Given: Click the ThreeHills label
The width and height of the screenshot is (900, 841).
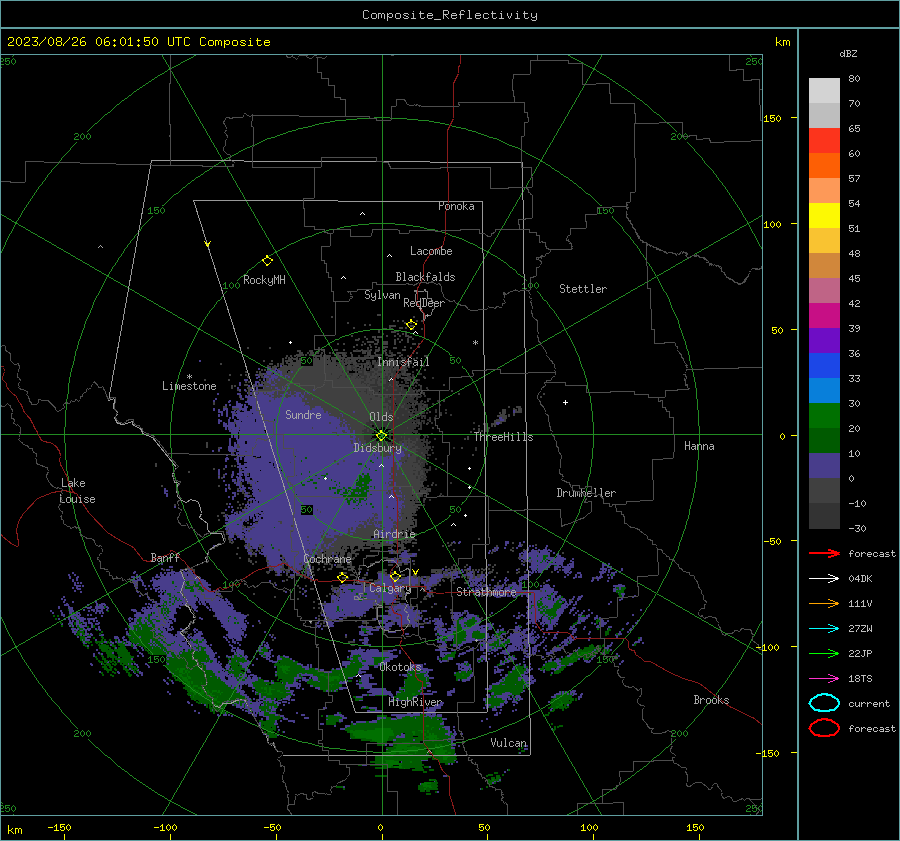Looking at the screenshot, I should tap(503, 437).
